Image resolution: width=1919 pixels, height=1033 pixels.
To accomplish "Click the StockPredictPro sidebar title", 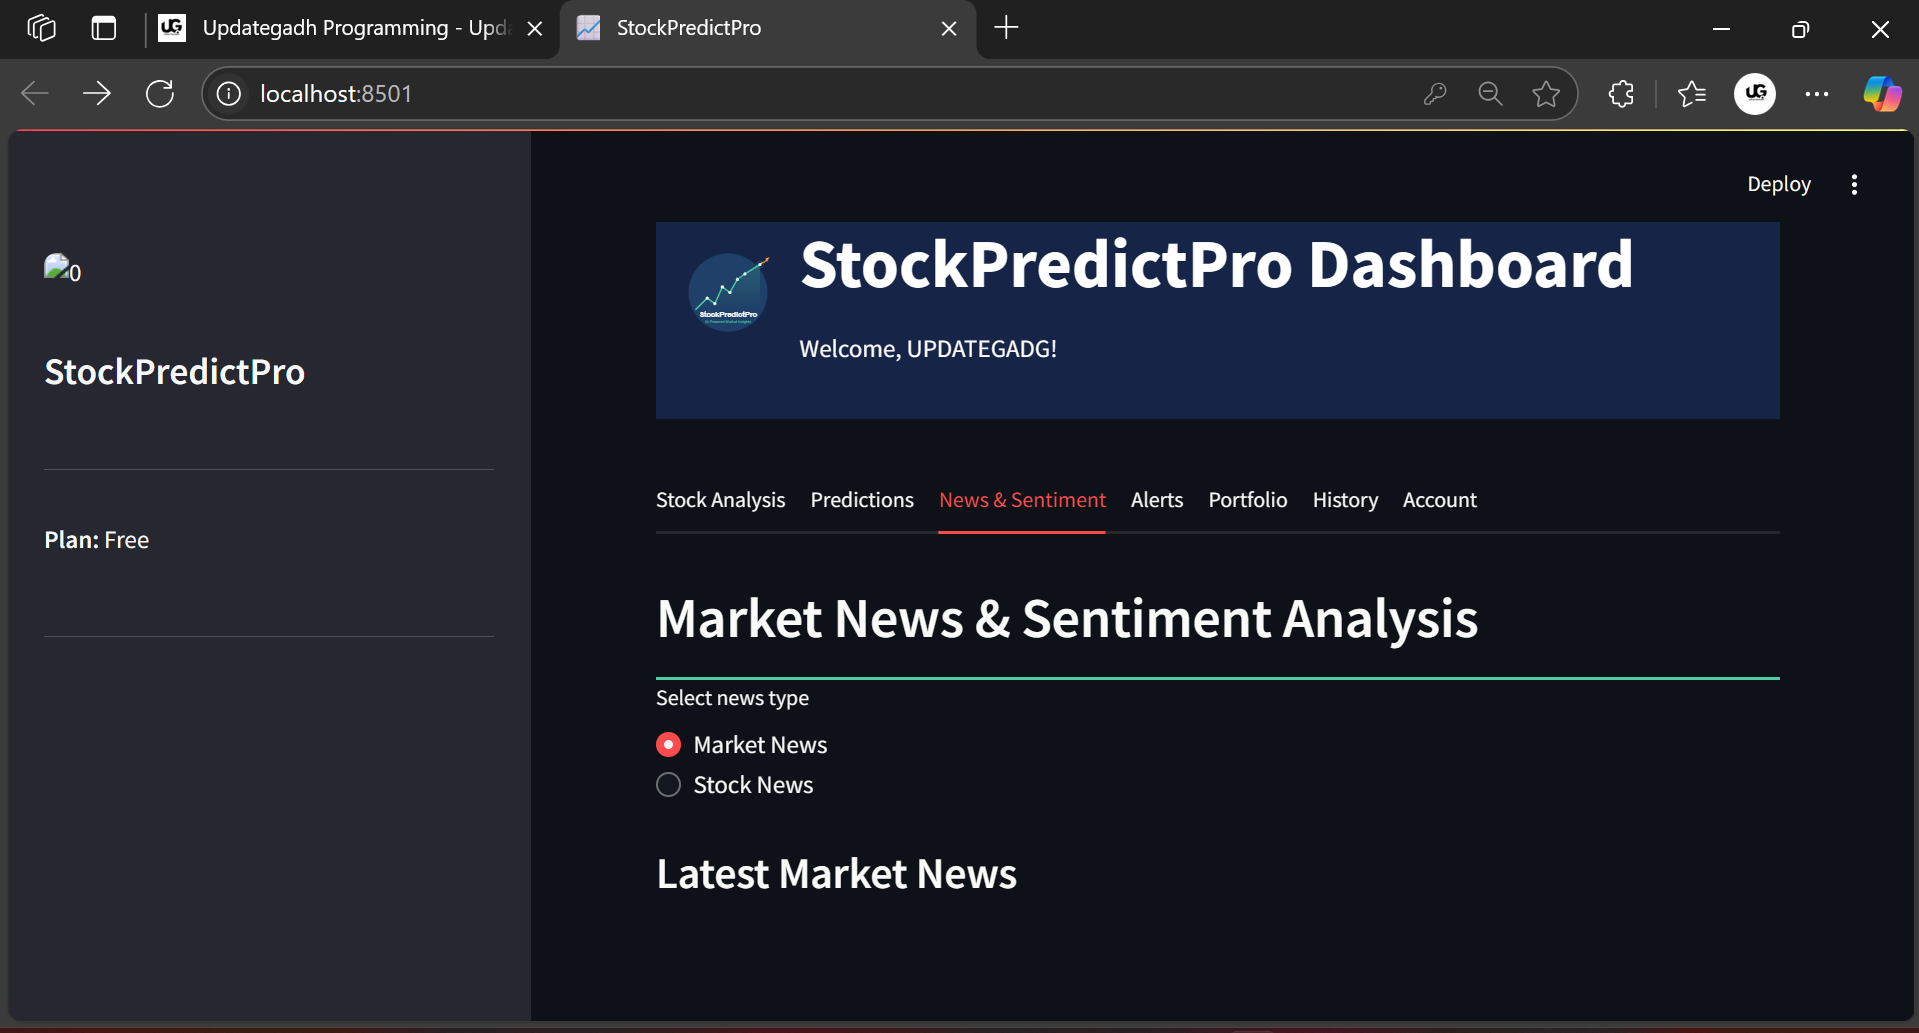I will tap(175, 372).
